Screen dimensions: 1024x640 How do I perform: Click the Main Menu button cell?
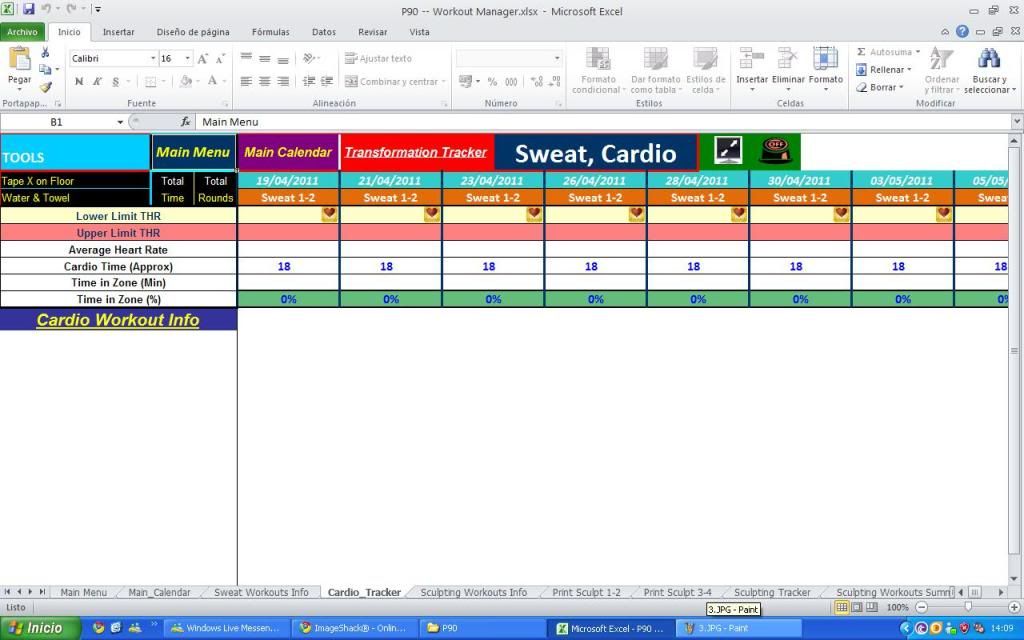tap(193, 152)
